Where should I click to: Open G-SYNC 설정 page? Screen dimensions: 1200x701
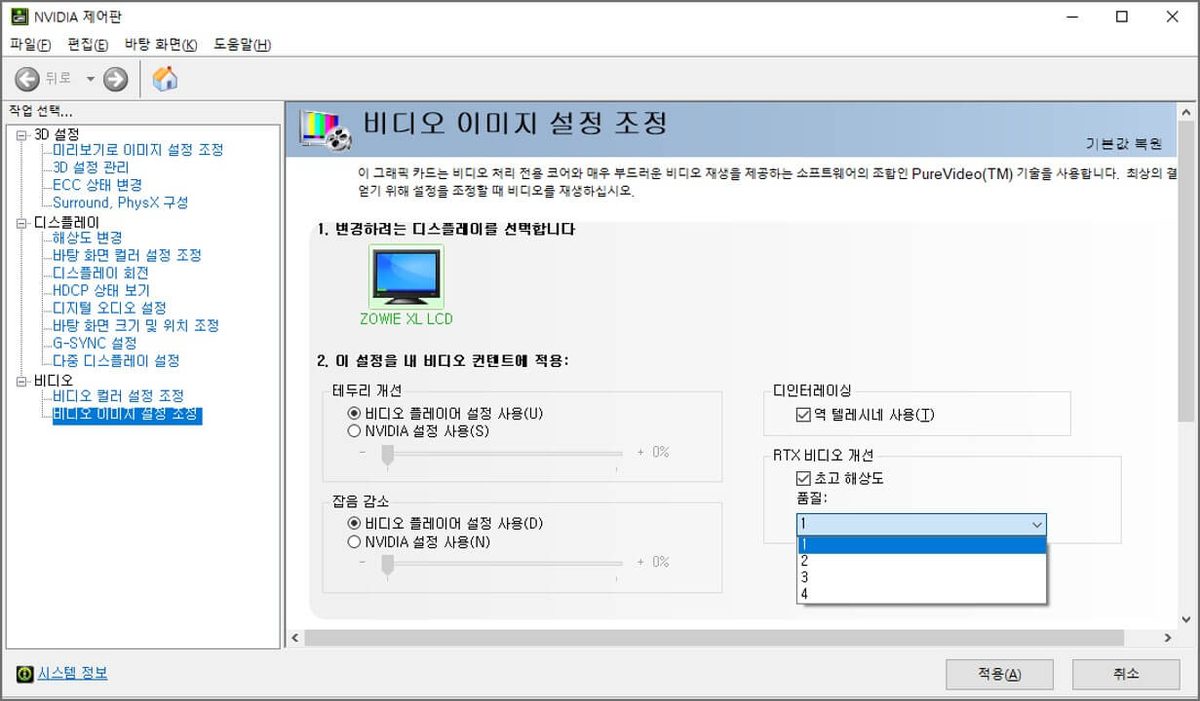[x=95, y=343]
